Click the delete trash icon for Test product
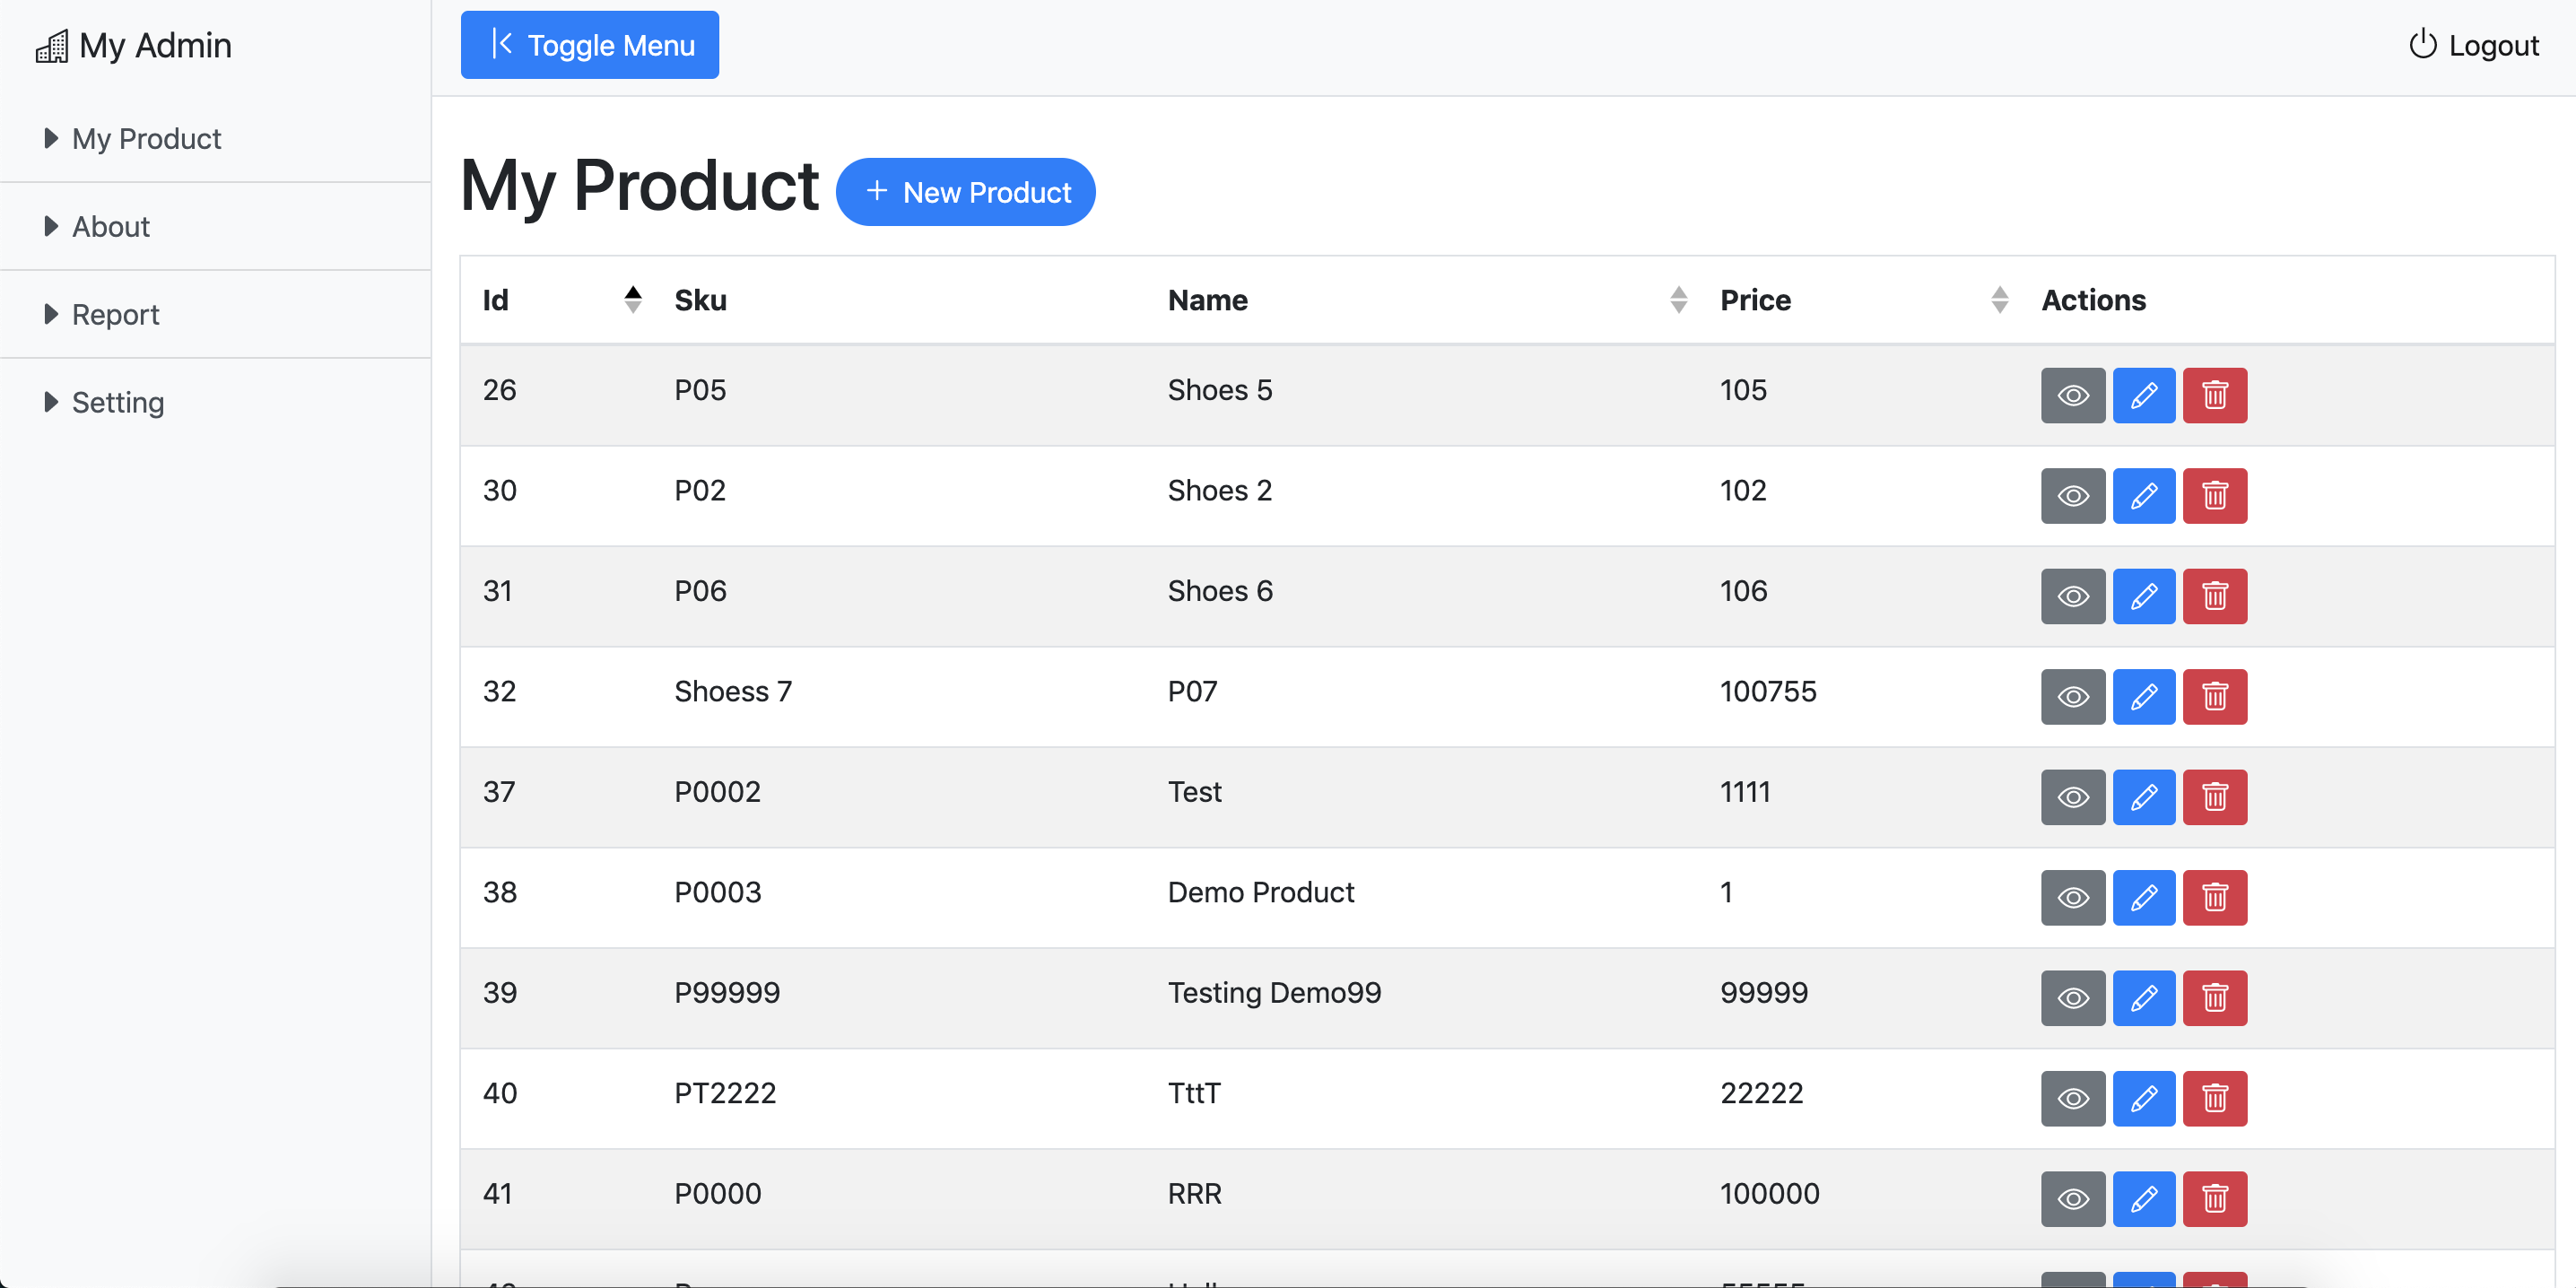This screenshot has width=2576, height=1288. click(x=2215, y=796)
